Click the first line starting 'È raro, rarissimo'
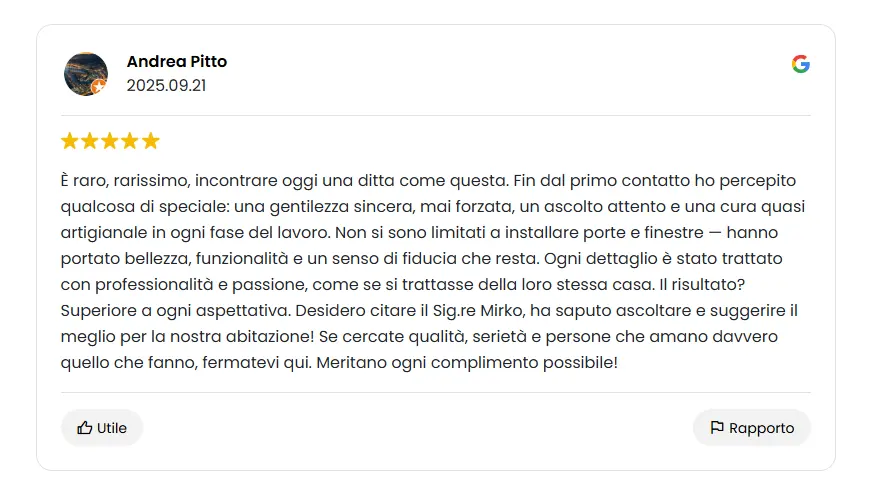Viewport: 875px width, 491px height. 429,181
